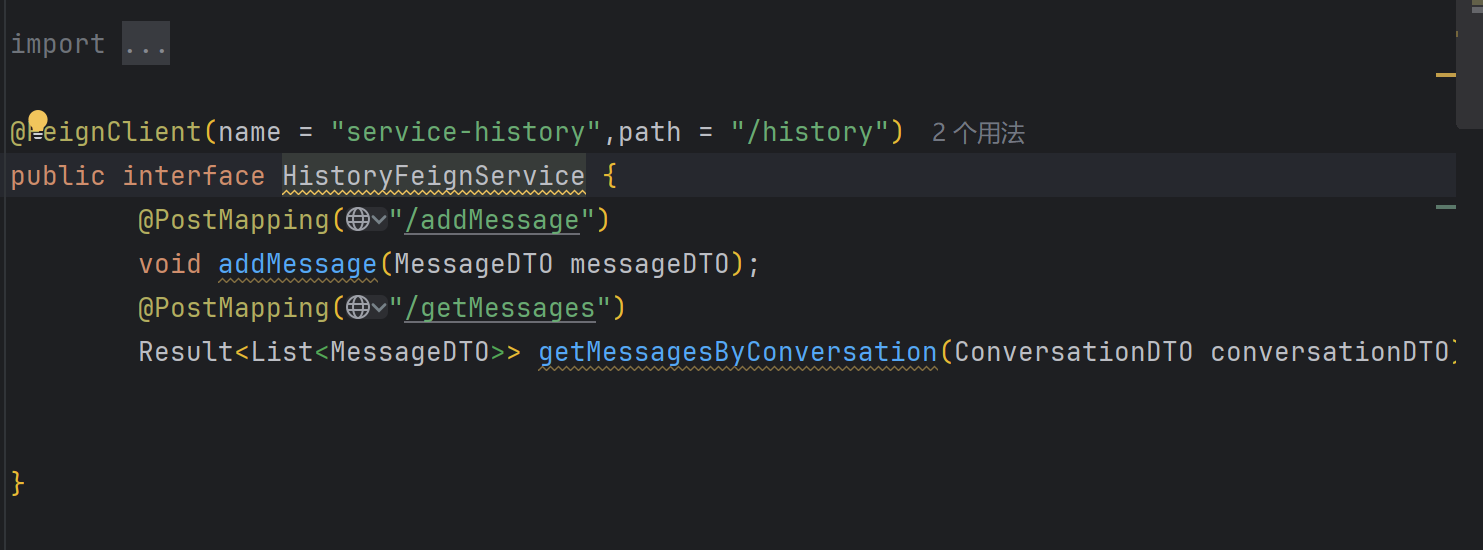Expand the folded import "..." block

pos(146,44)
